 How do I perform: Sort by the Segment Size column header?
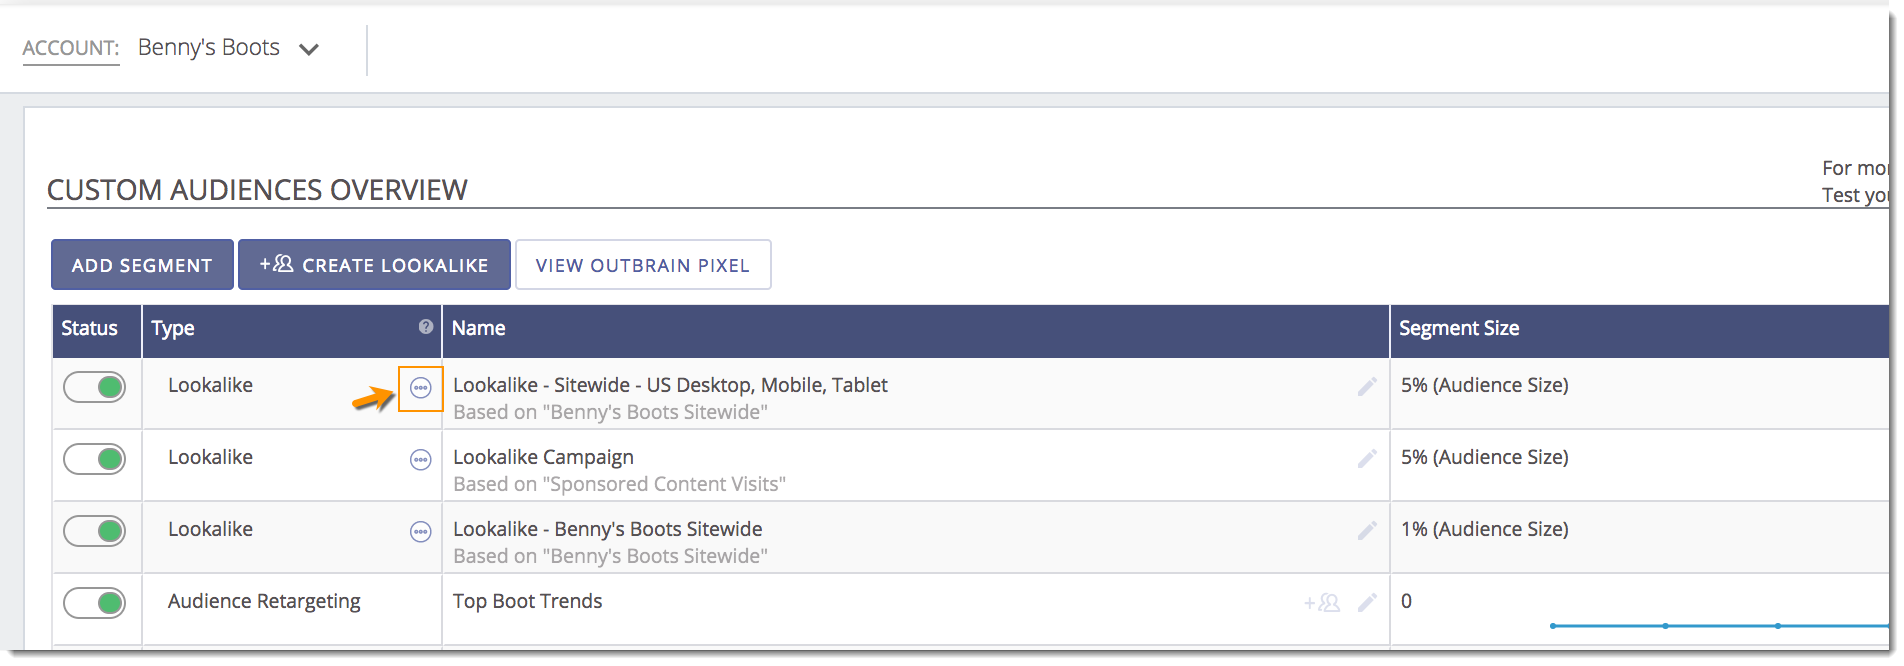(1458, 328)
